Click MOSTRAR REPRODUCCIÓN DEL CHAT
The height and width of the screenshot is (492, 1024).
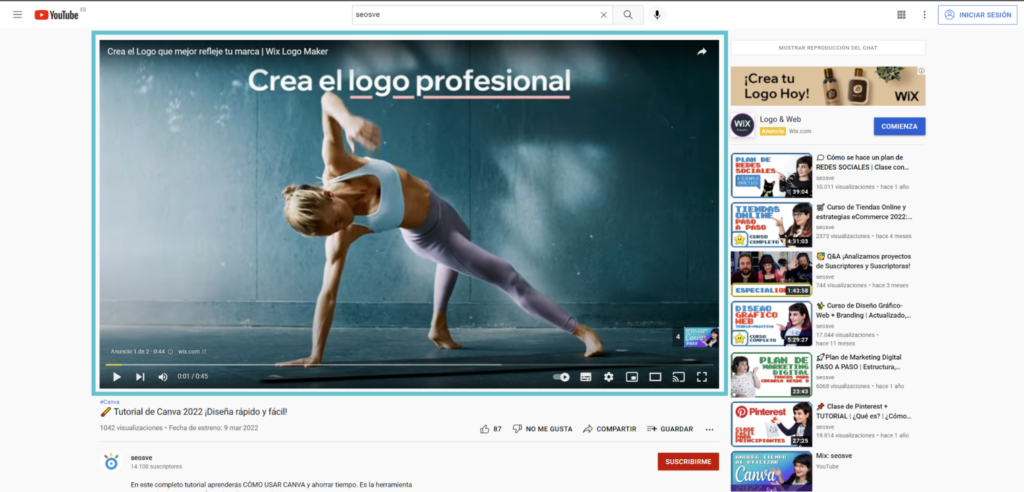(x=827, y=48)
